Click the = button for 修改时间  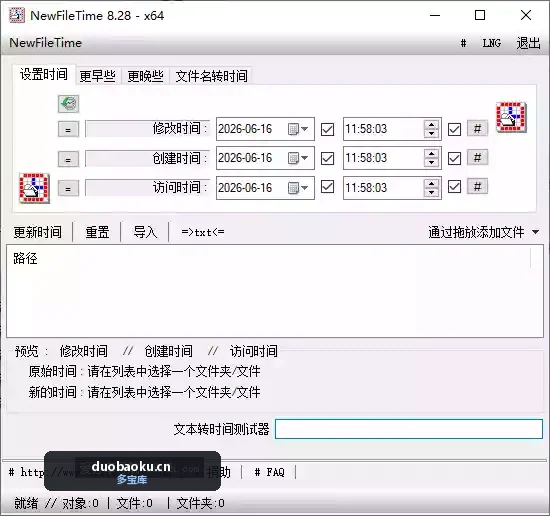(68, 130)
